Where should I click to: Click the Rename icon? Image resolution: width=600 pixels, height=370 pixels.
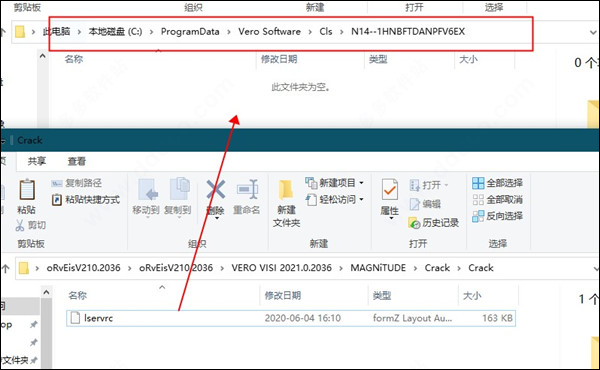click(247, 189)
